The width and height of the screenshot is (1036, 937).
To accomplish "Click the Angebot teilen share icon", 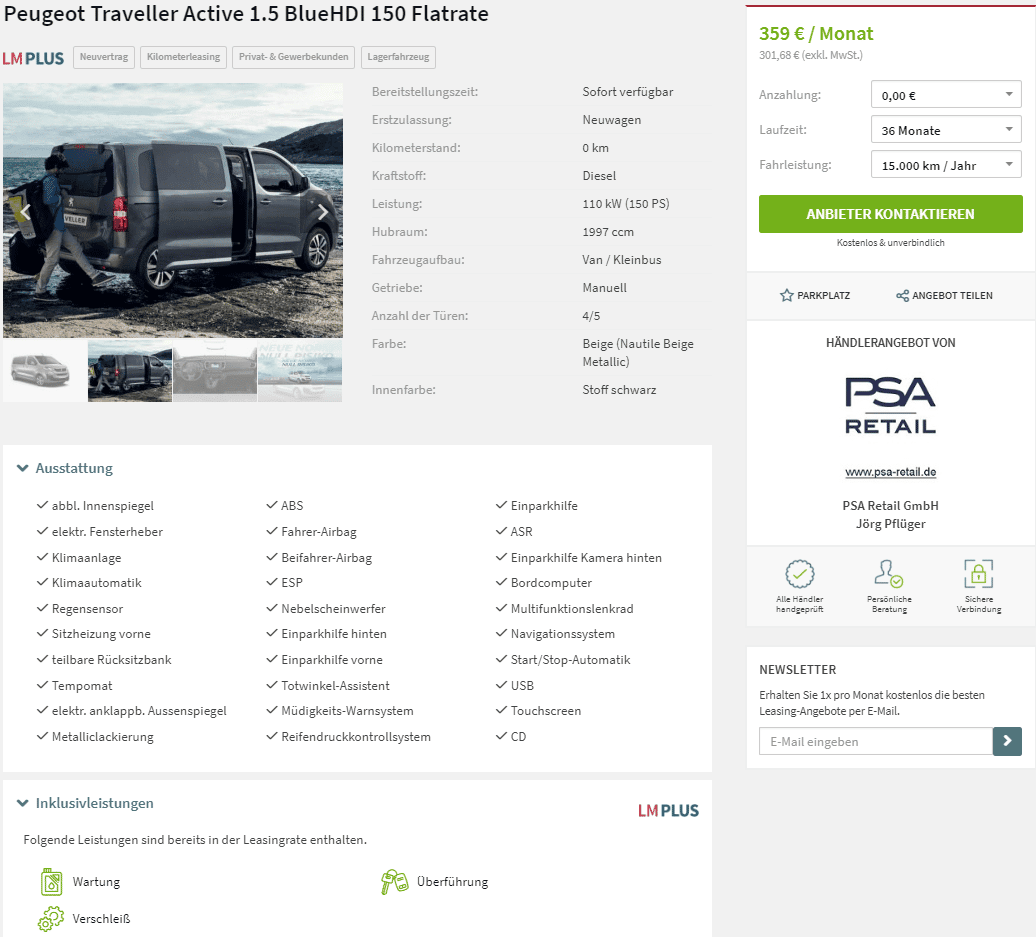I will (902, 295).
